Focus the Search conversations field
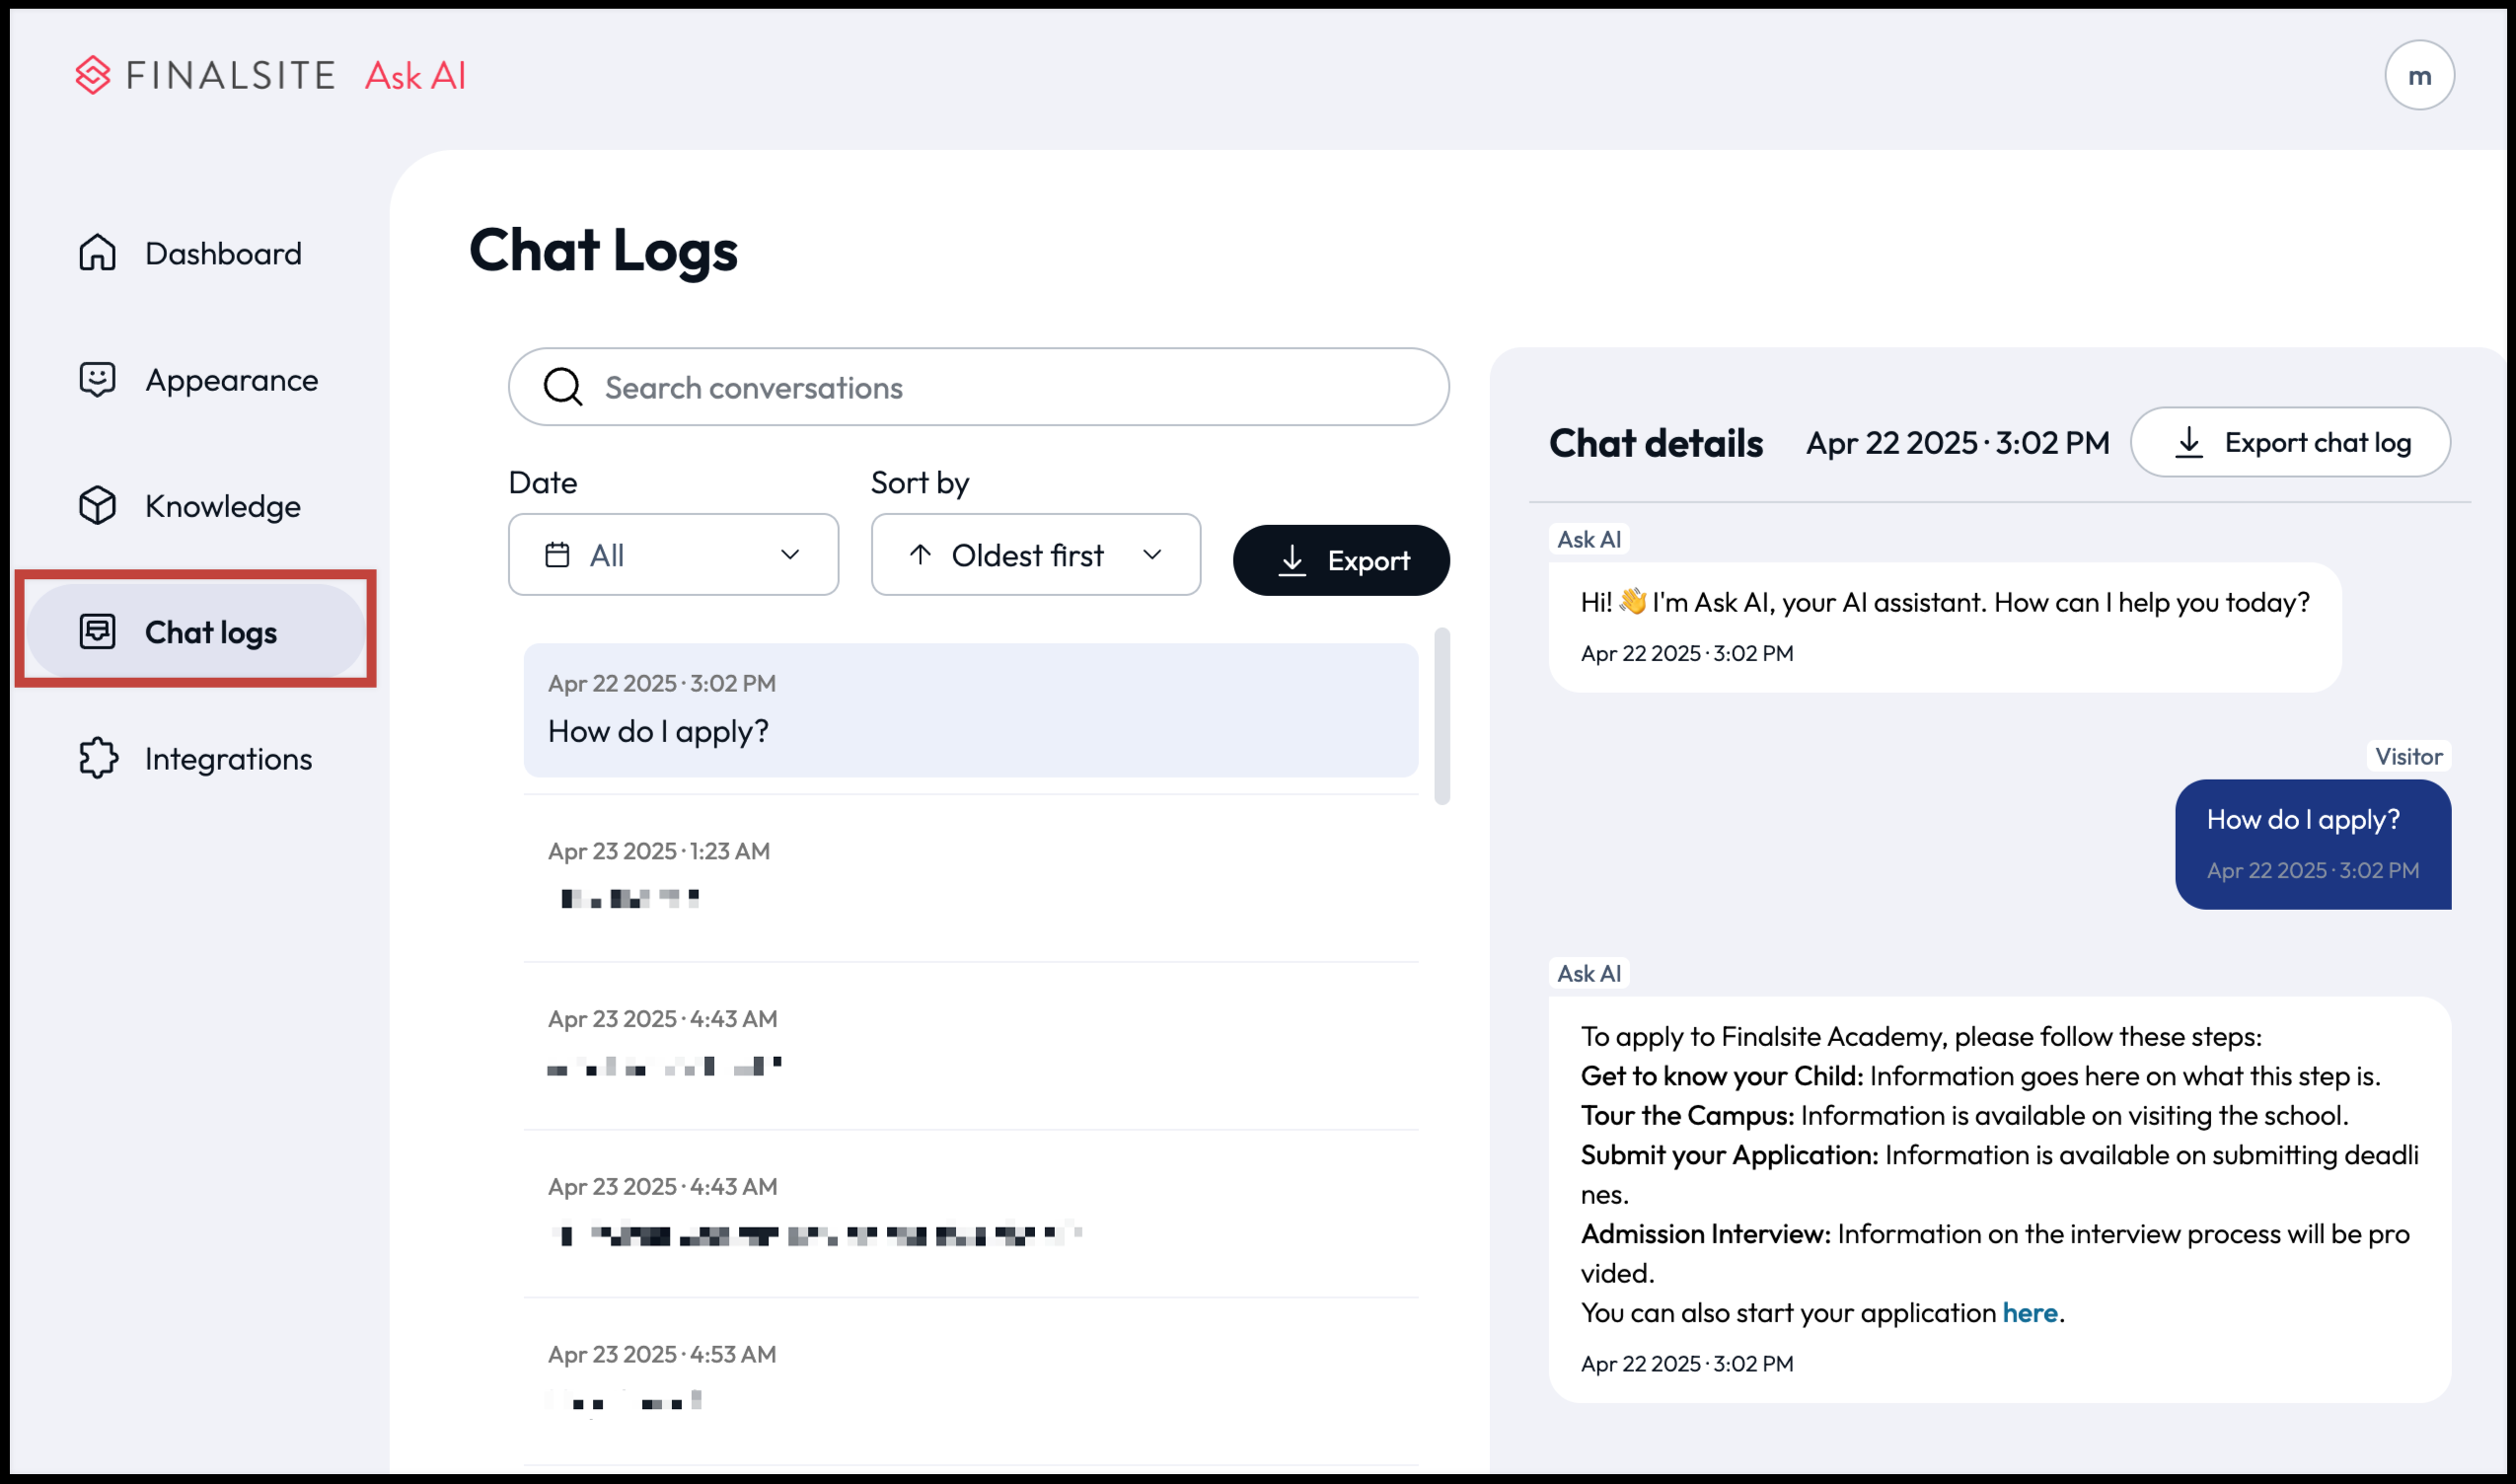 (x=978, y=387)
